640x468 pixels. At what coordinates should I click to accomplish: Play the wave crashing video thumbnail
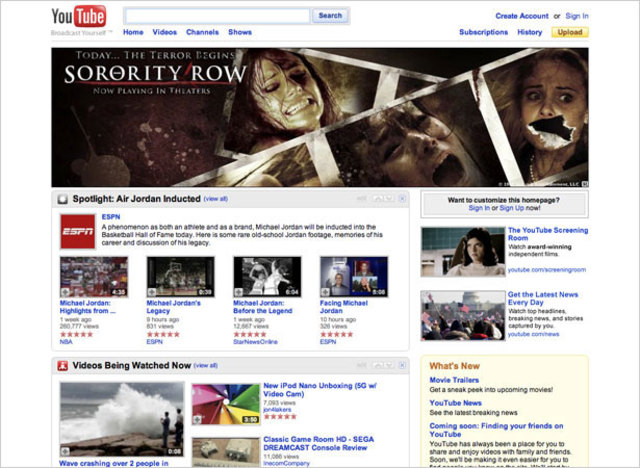click(x=122, y=419)
